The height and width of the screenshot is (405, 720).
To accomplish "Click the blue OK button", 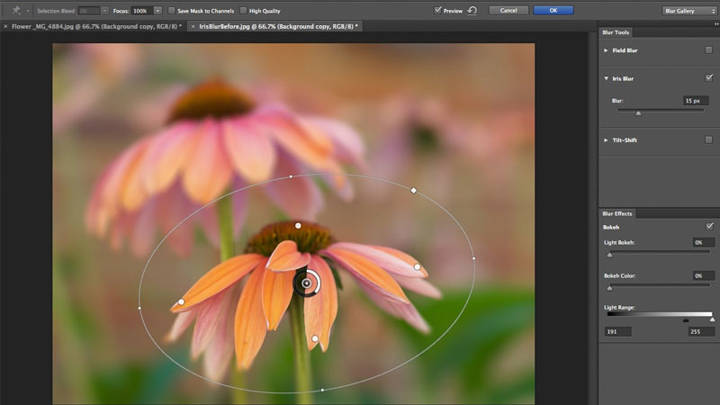I will pyautogui.click(x=553, y=10).
